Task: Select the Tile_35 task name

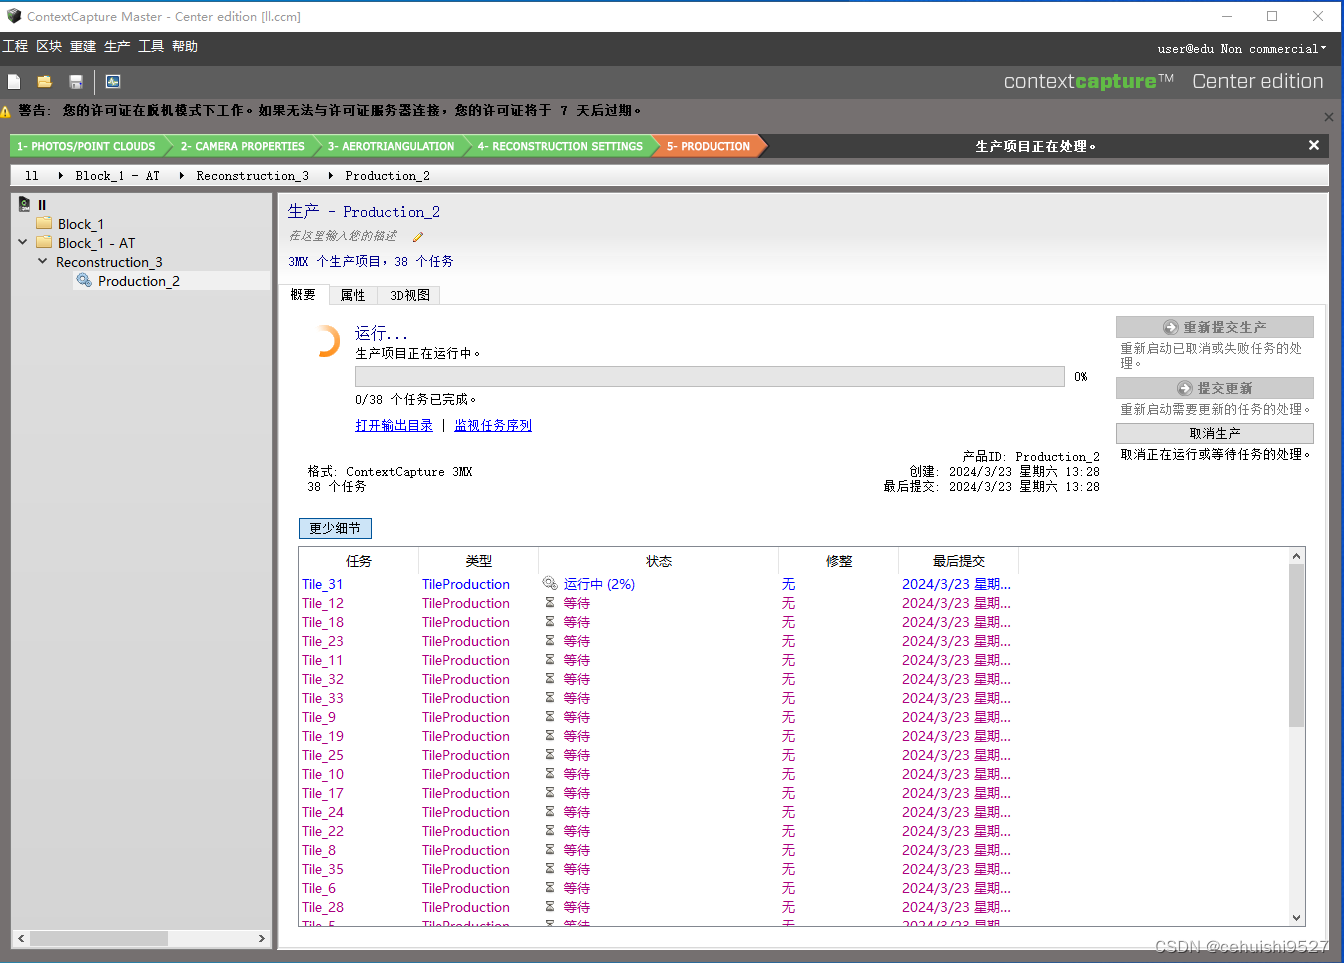Action: pyautogui.click(x=323, y=869)
